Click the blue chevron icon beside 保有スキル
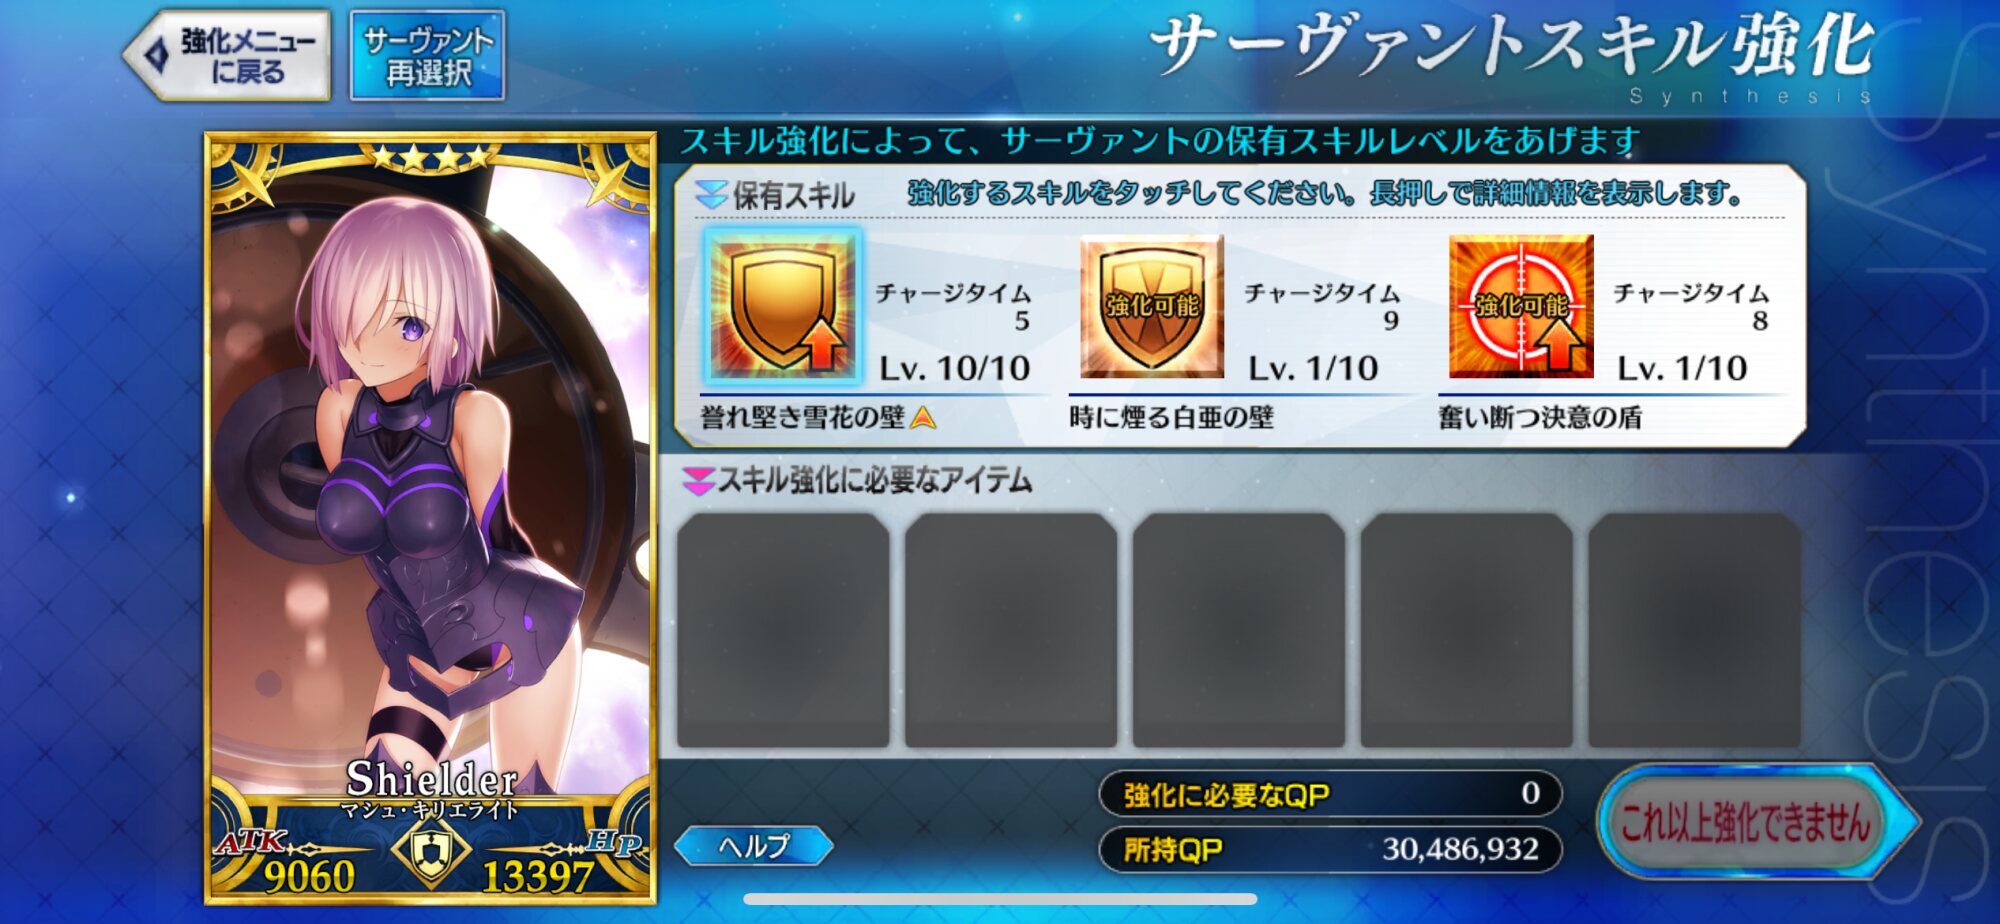 711,194
